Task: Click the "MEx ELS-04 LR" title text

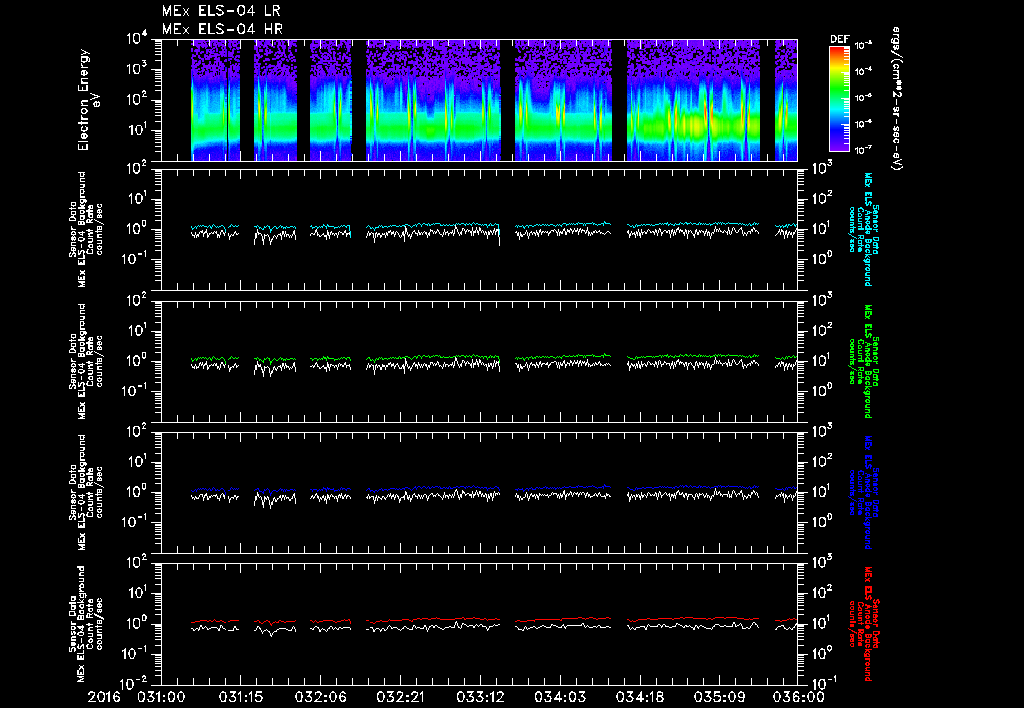Action: (221, 10)
